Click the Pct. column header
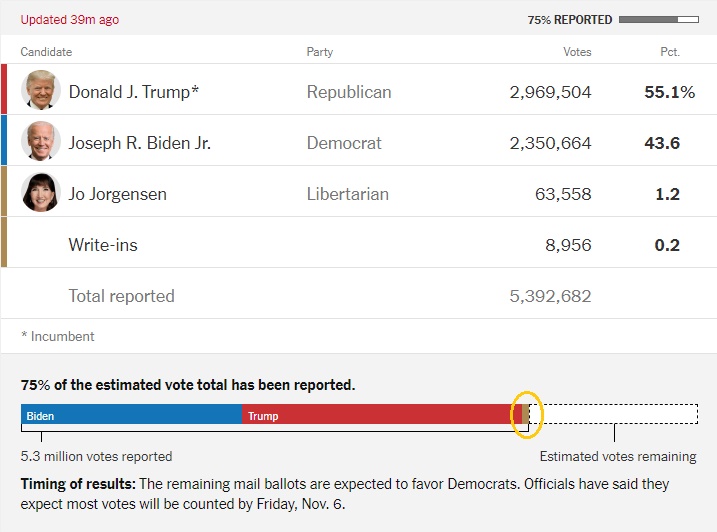The width and height of the screenshot is (717, 532). 669,52
